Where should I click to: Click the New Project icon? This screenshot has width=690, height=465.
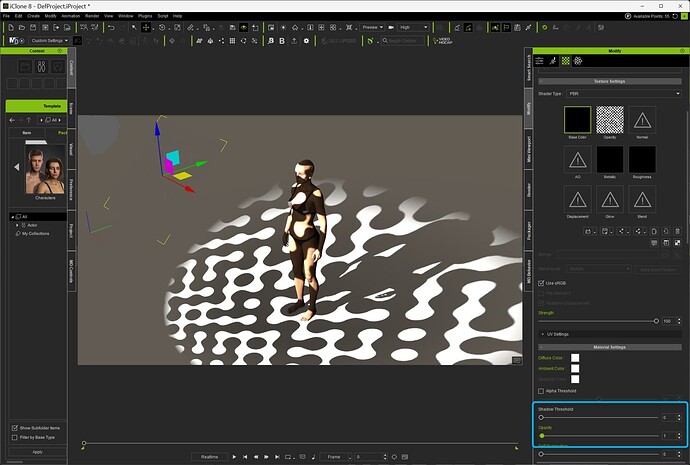tap(11, 27)
